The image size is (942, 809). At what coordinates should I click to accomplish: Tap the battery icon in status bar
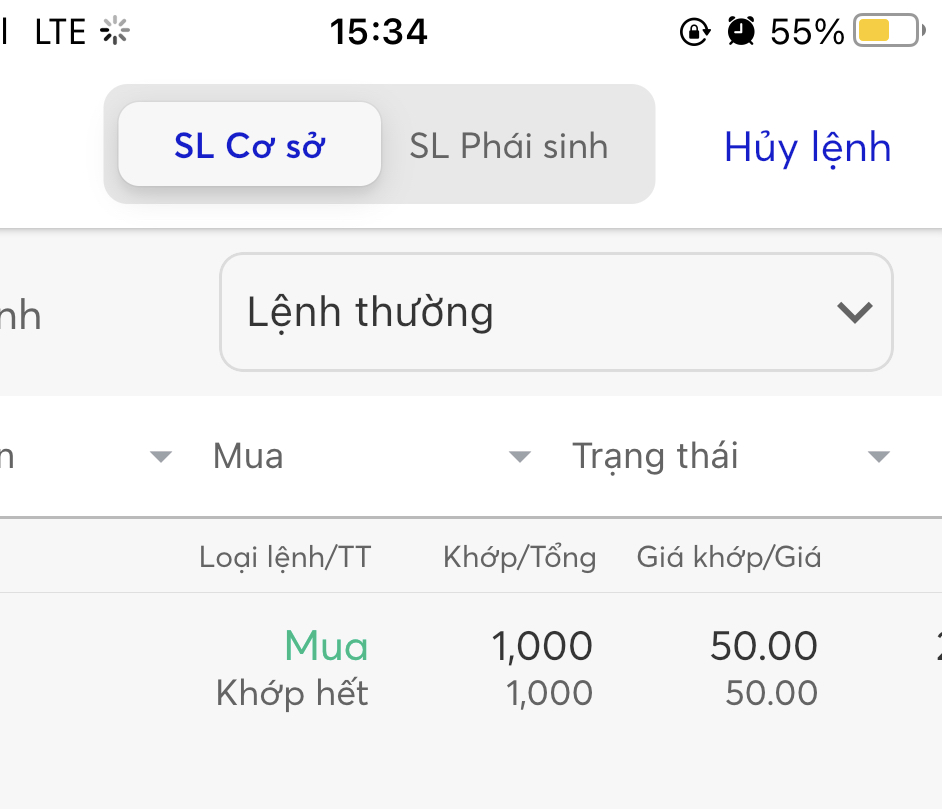pos(886,32)
